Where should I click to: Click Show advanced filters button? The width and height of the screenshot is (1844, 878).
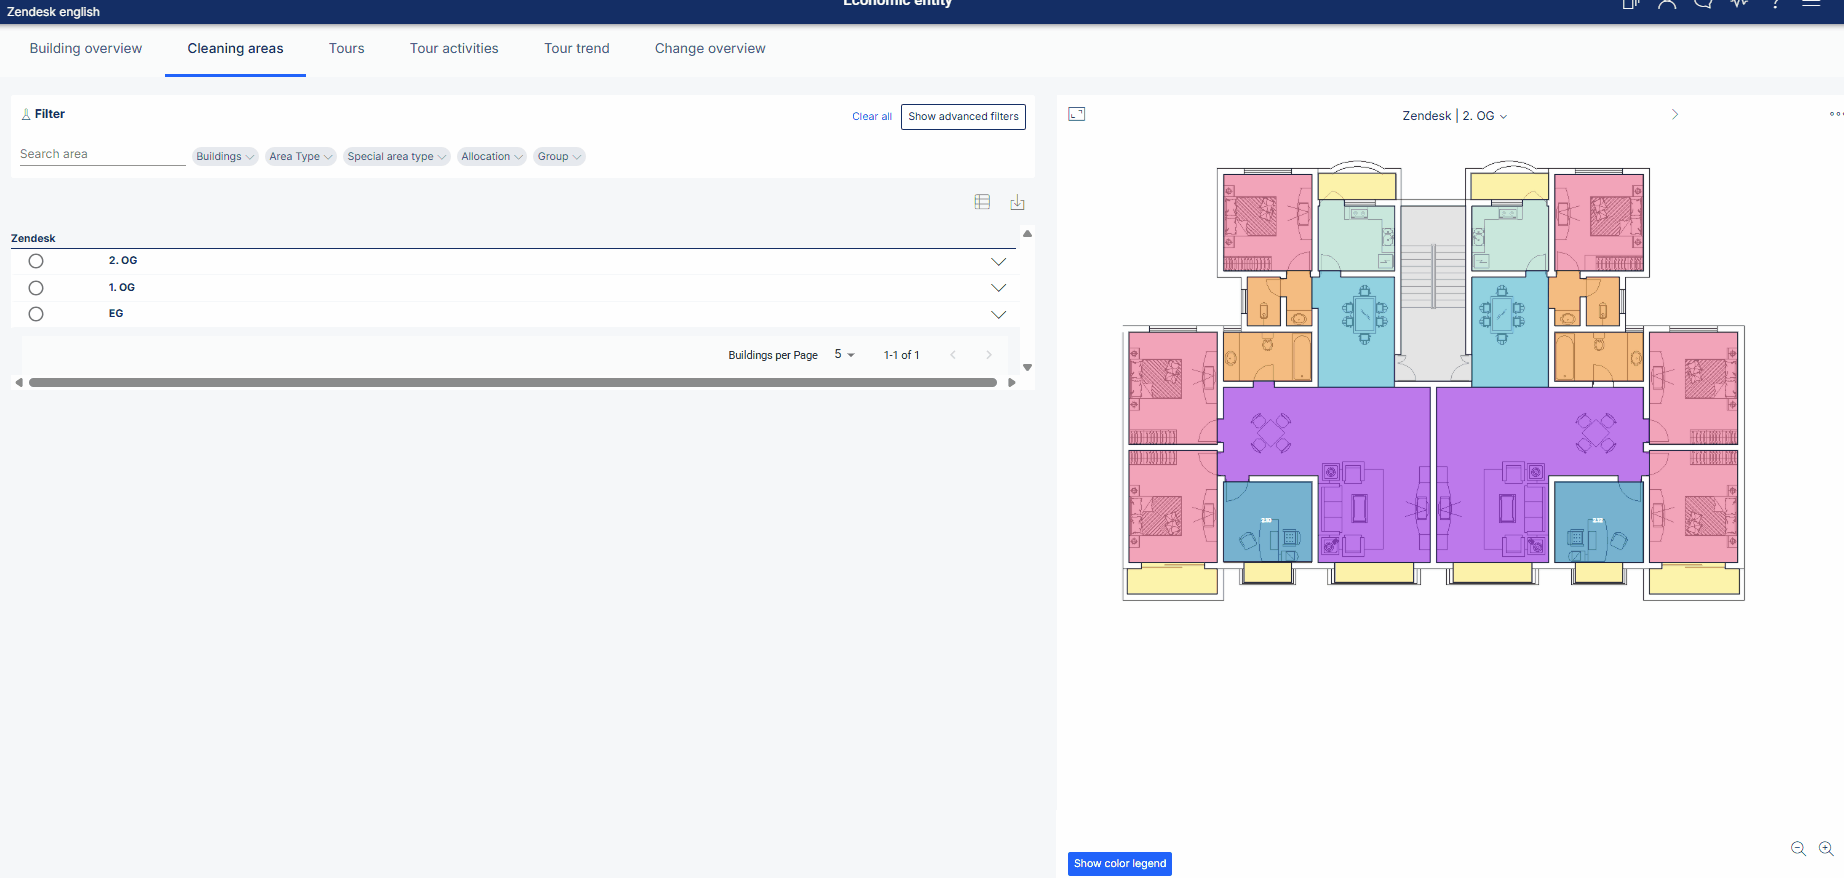pos(963,117)
